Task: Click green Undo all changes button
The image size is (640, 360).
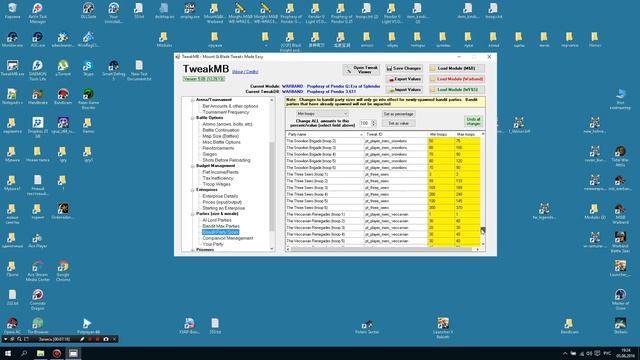Action: [x=473, y=121]
